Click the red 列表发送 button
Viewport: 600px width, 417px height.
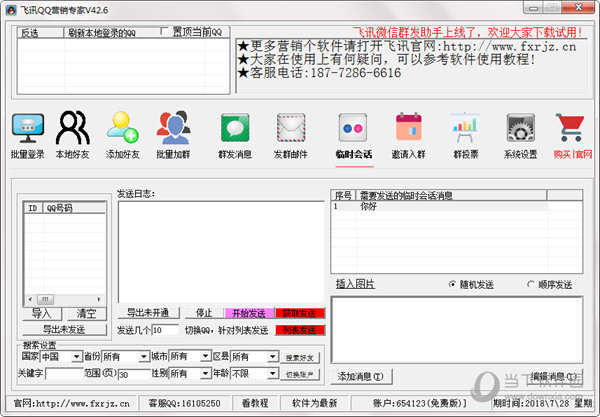pyautogui.click(x=300, y=330)
